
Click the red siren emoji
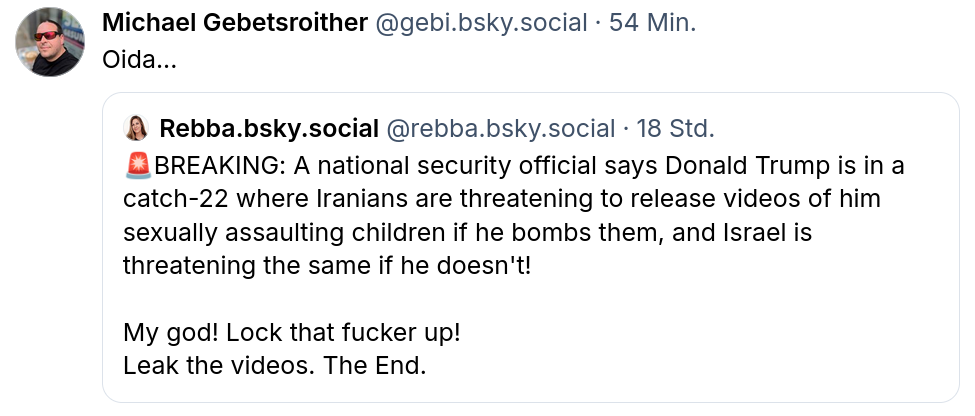tap(138, 165)
